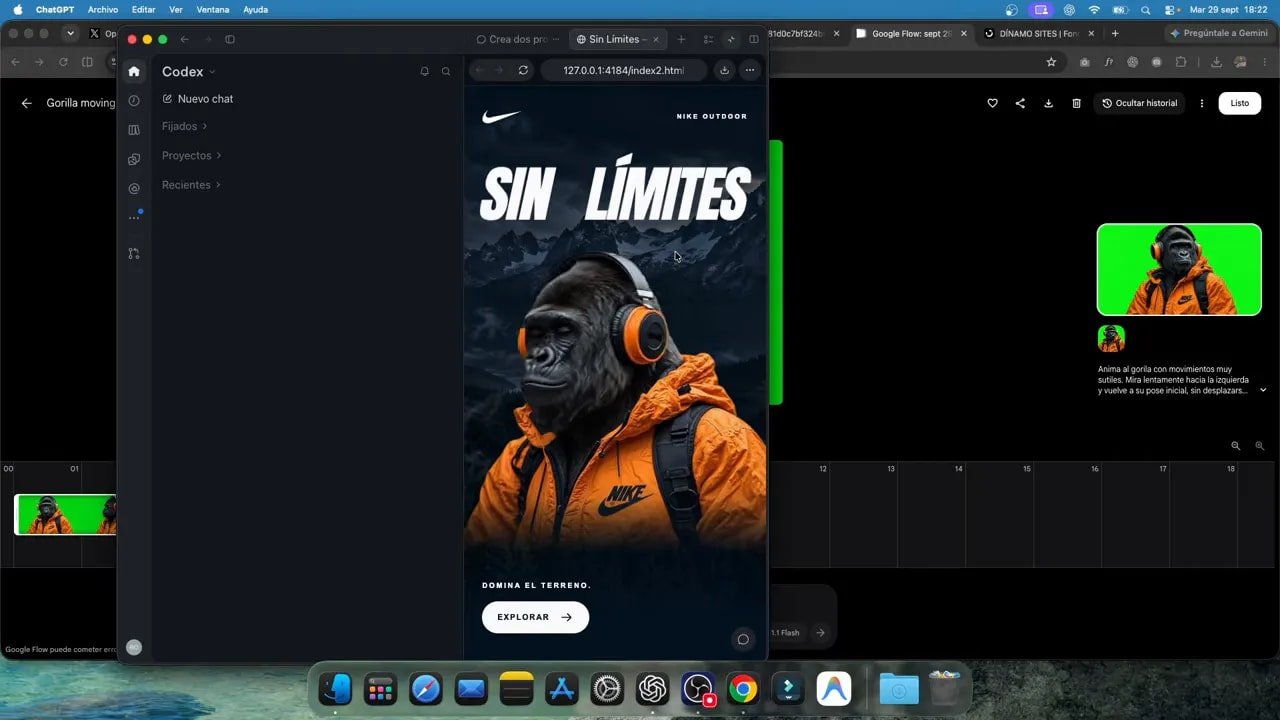Screen dimensions: 1280x720
Task: Open the clock history icon in Codex sidebar
Action: click(134, 101)
